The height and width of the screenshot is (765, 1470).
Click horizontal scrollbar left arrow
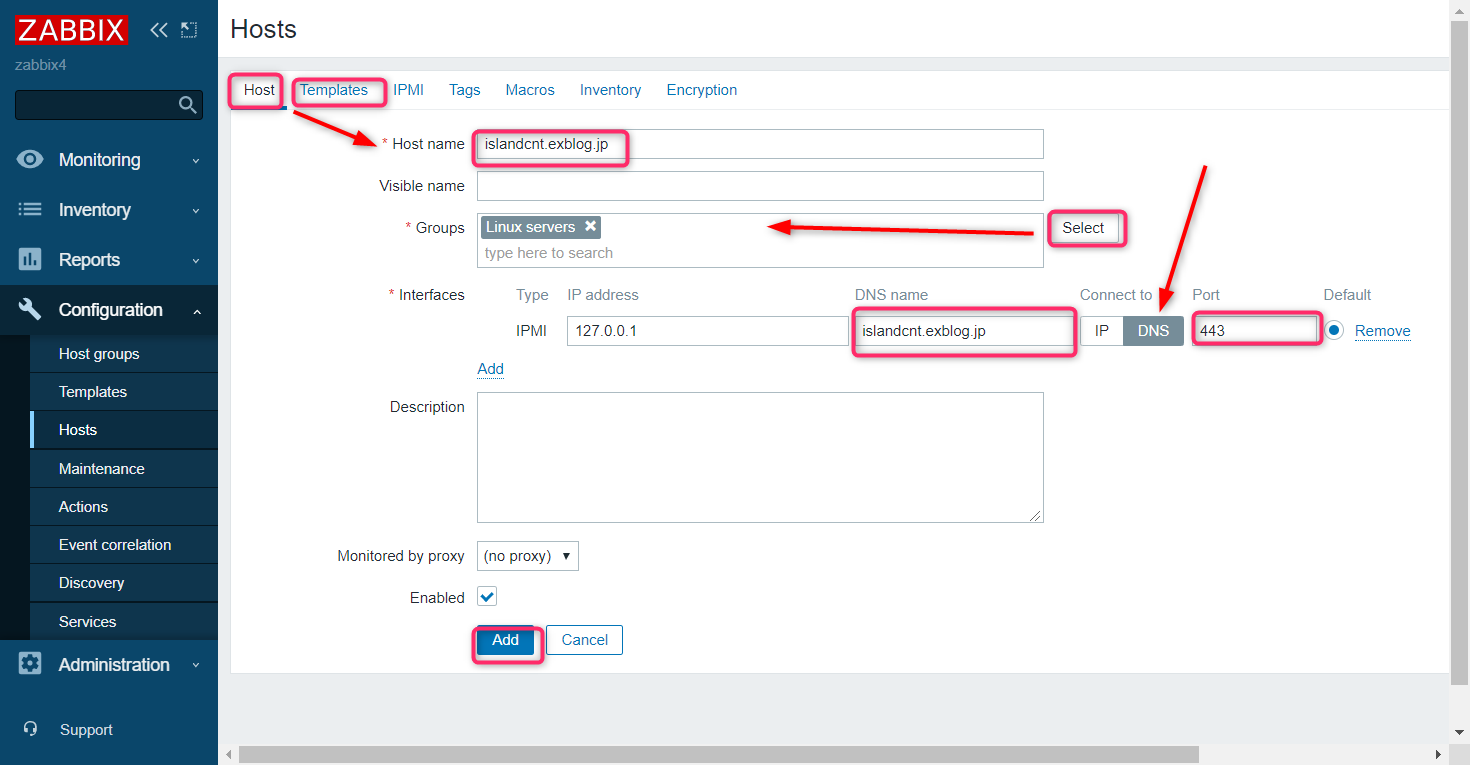[227, 755]
